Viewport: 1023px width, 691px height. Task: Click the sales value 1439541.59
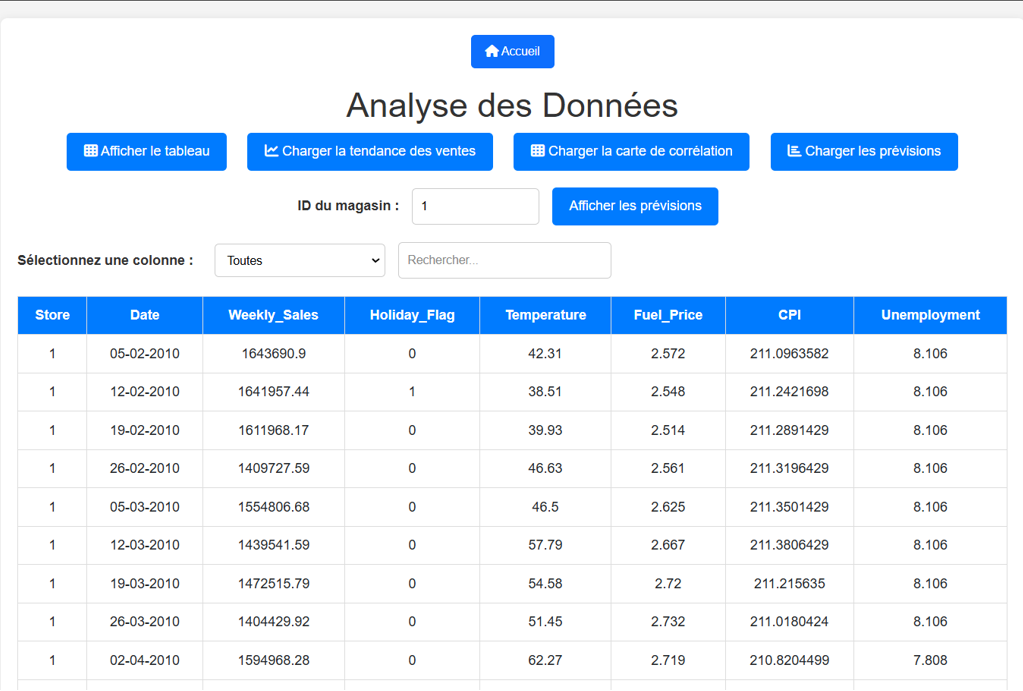[x=274, y=545]
